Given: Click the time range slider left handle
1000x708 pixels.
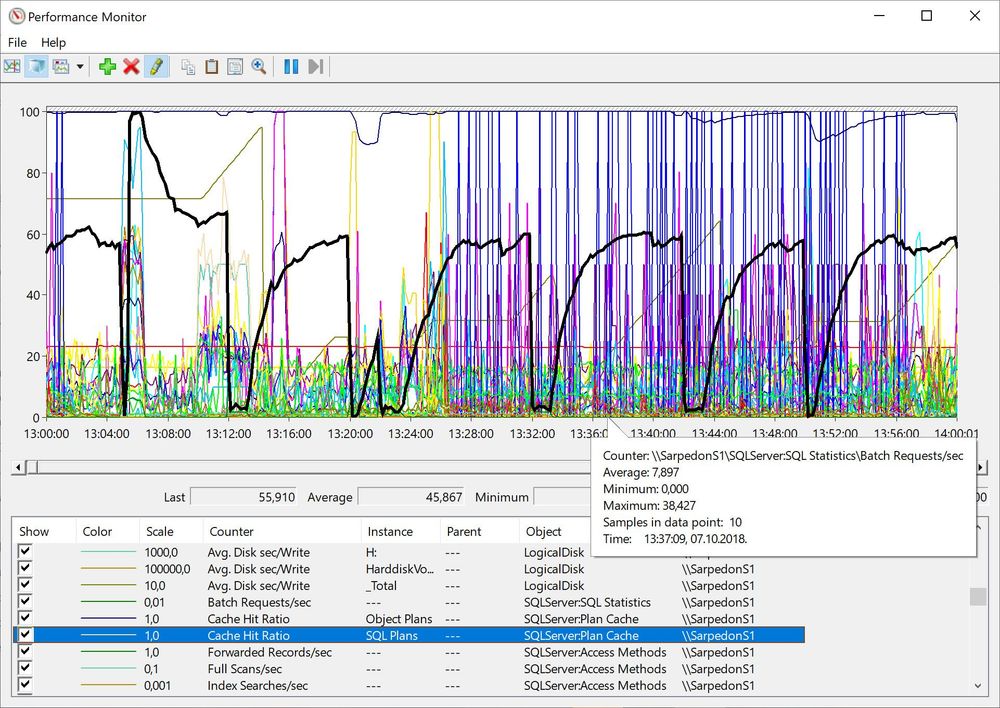Looking at the screenshot, I should pos(32,468).
